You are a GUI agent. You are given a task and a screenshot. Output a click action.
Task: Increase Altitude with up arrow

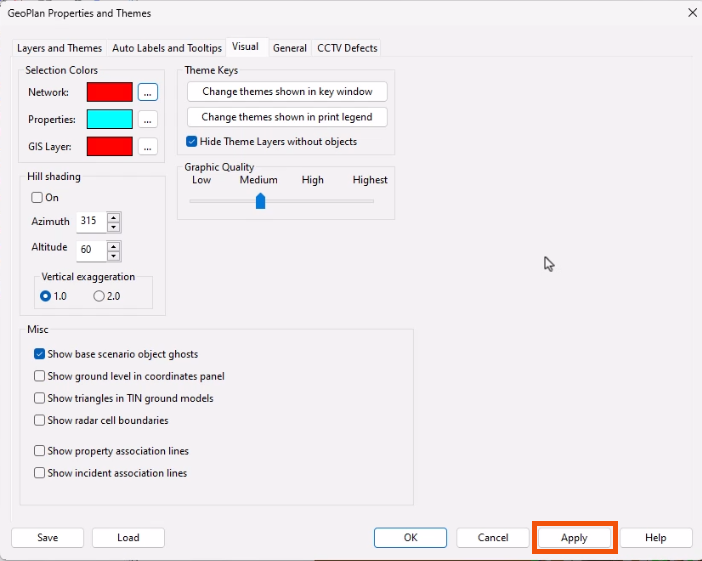tap(114, 246)
